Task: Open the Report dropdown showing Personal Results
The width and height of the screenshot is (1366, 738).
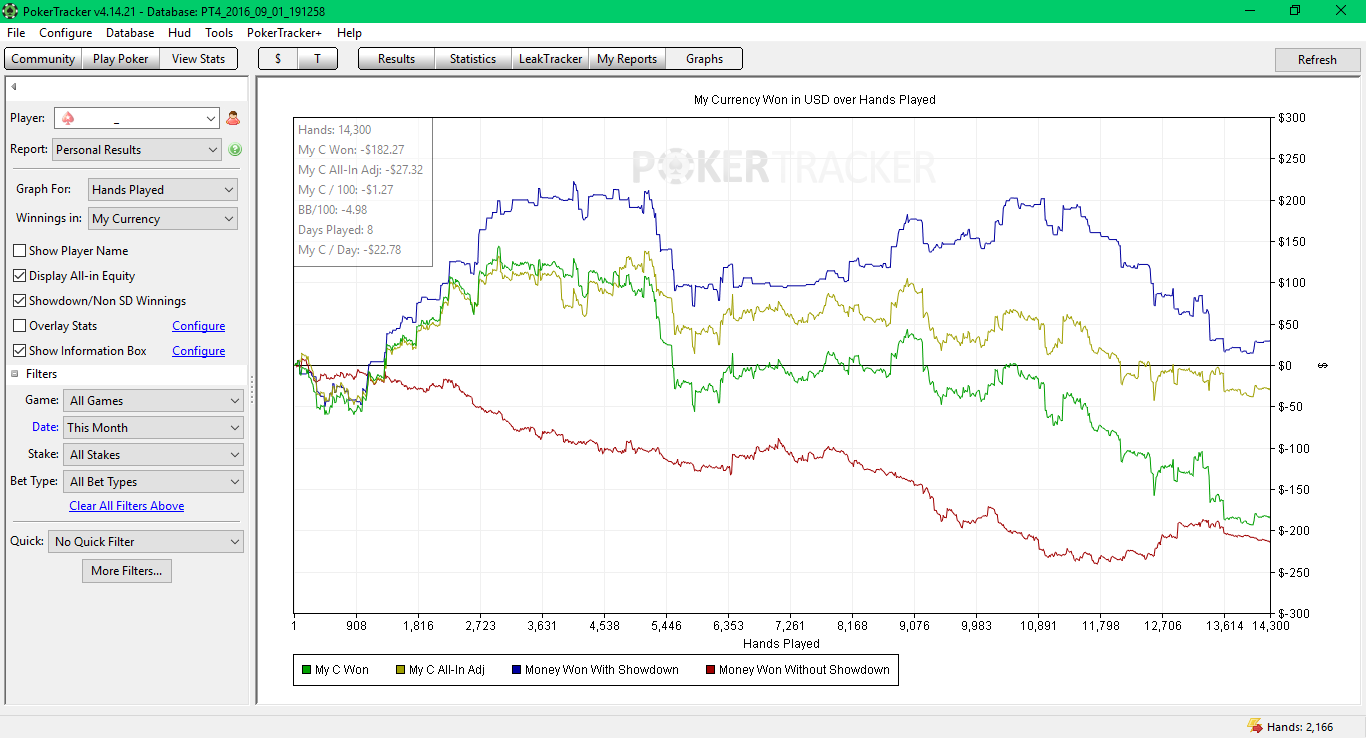Action: click(136, 150)
